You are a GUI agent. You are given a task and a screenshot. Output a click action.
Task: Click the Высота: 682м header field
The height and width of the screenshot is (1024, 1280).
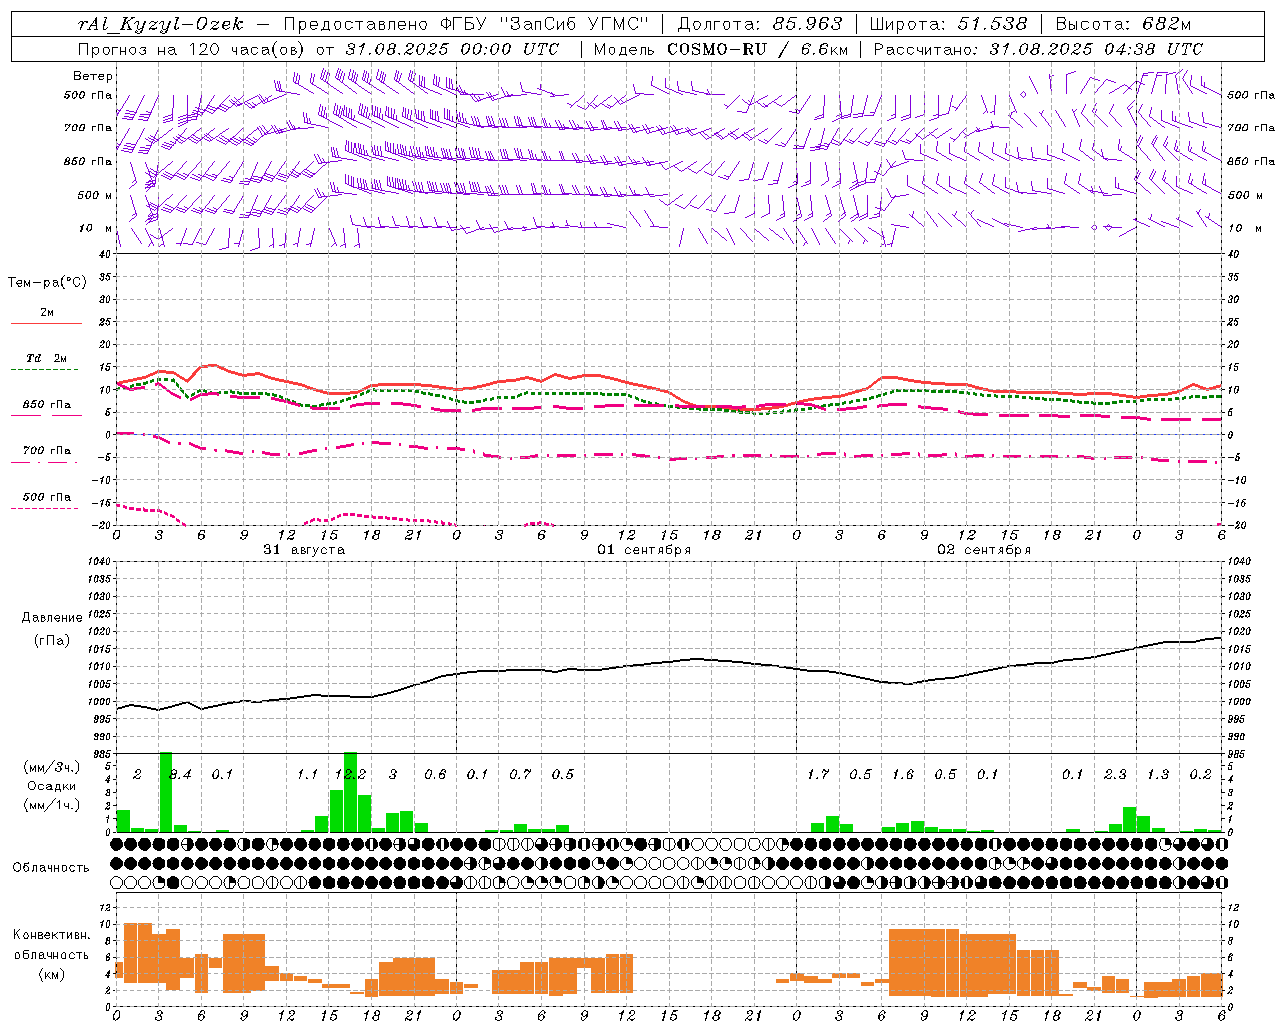pos(1123,24)
